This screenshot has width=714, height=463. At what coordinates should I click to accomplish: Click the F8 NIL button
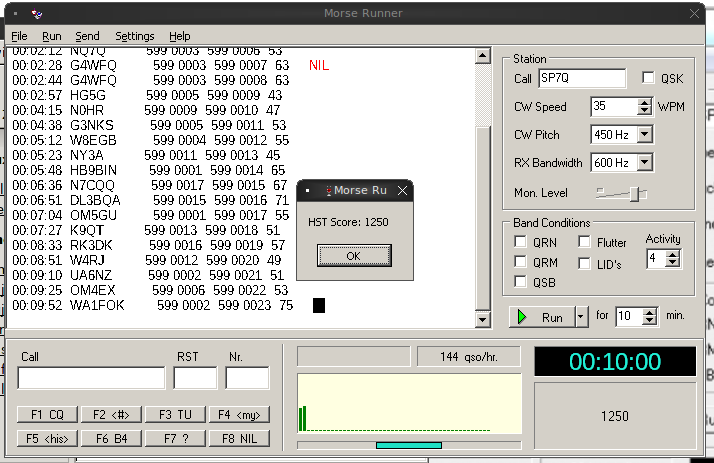(x=239, y=438)
